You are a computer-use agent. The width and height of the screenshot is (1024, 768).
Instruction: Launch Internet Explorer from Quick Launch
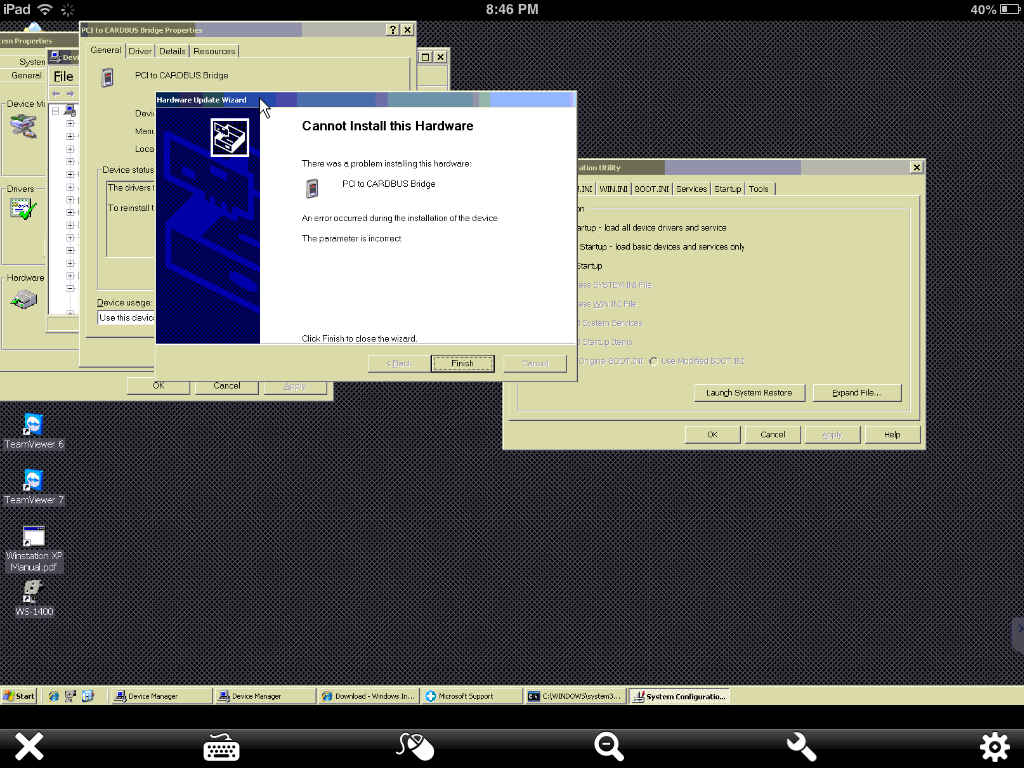[x=53, y=696]
